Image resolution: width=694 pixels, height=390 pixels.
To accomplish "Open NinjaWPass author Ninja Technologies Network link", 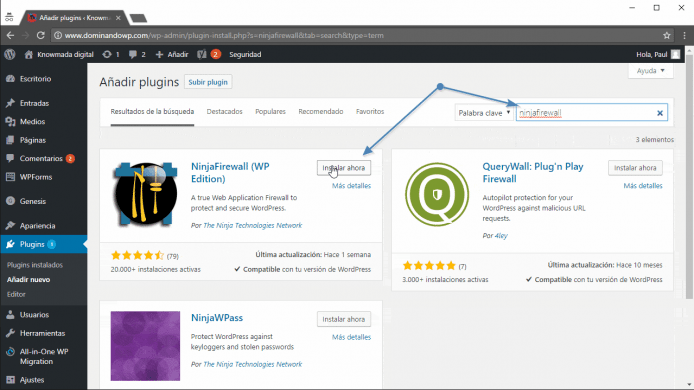I will click(252, 364).
